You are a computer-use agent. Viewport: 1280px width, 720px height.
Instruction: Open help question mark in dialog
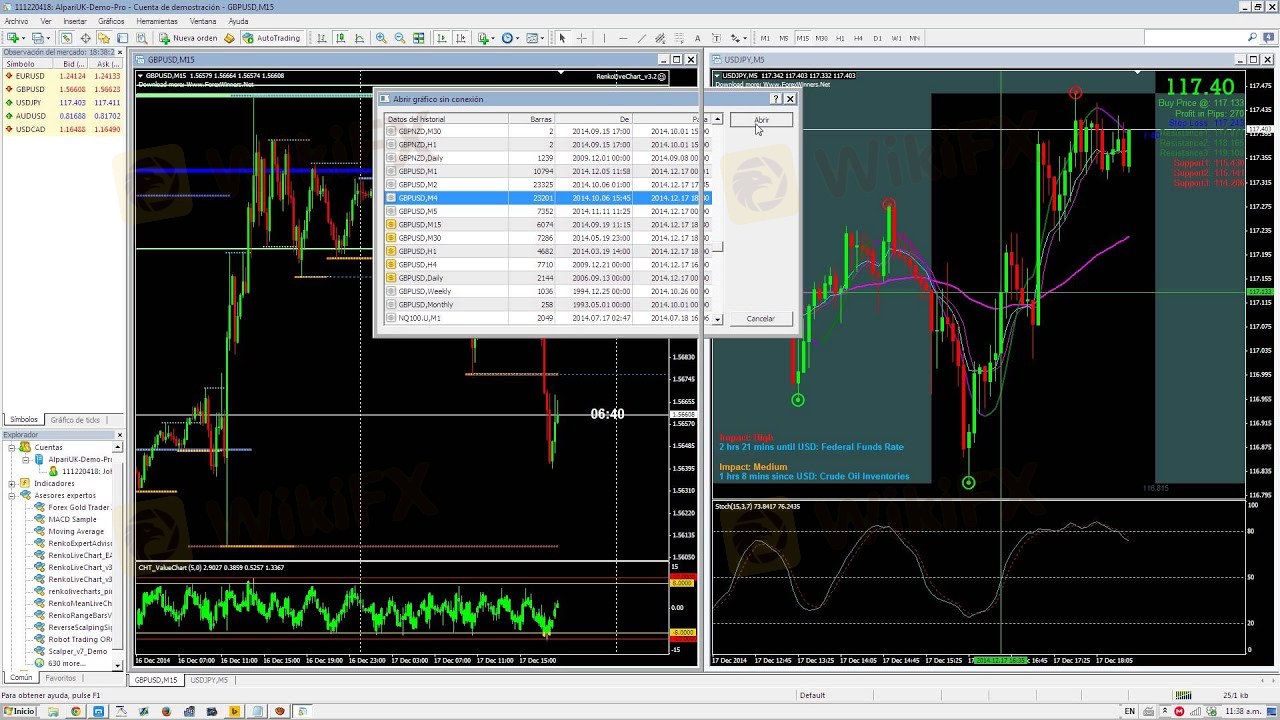pyautogui.click(x=775, y=99)
